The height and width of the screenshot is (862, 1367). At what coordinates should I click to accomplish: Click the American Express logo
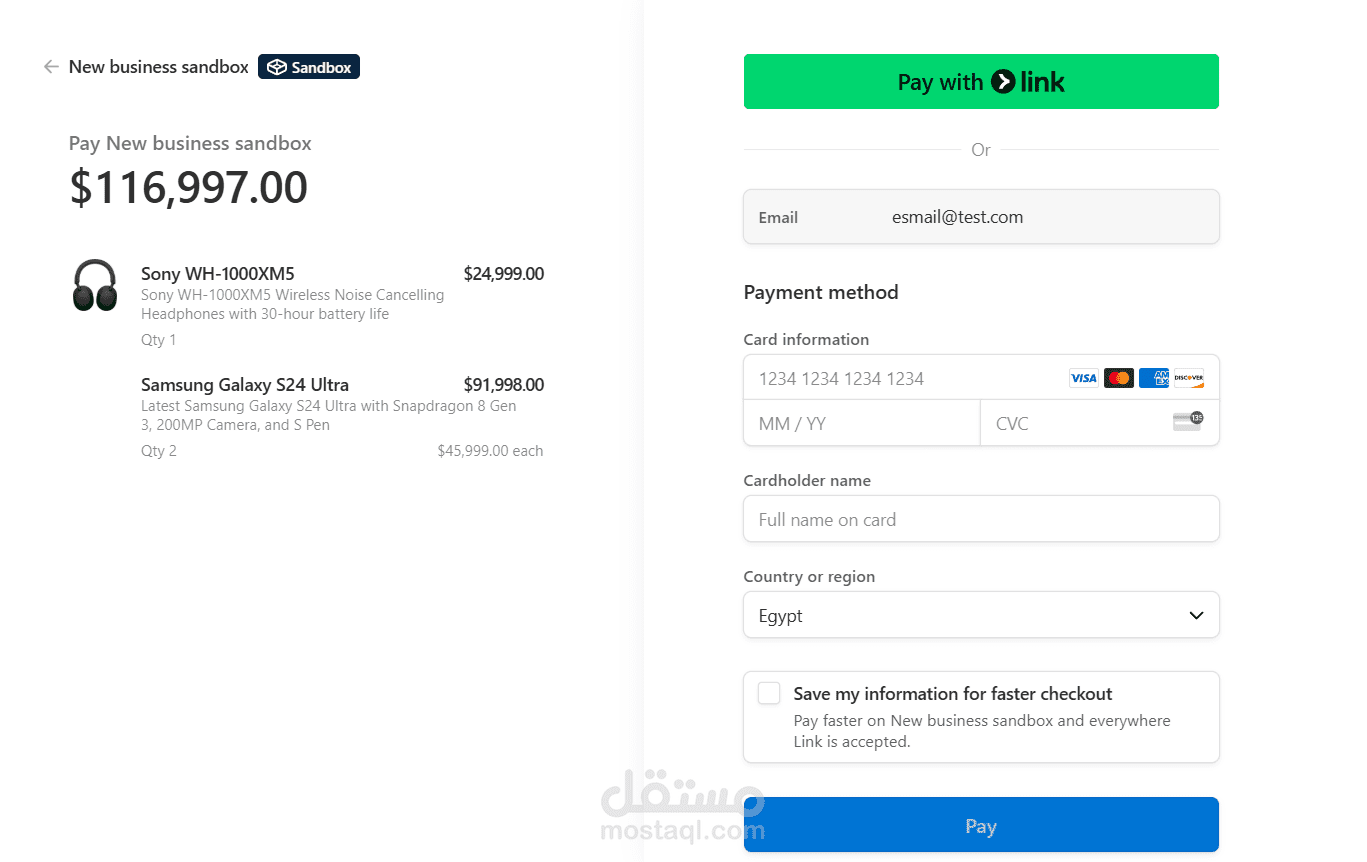(1154, 378)
